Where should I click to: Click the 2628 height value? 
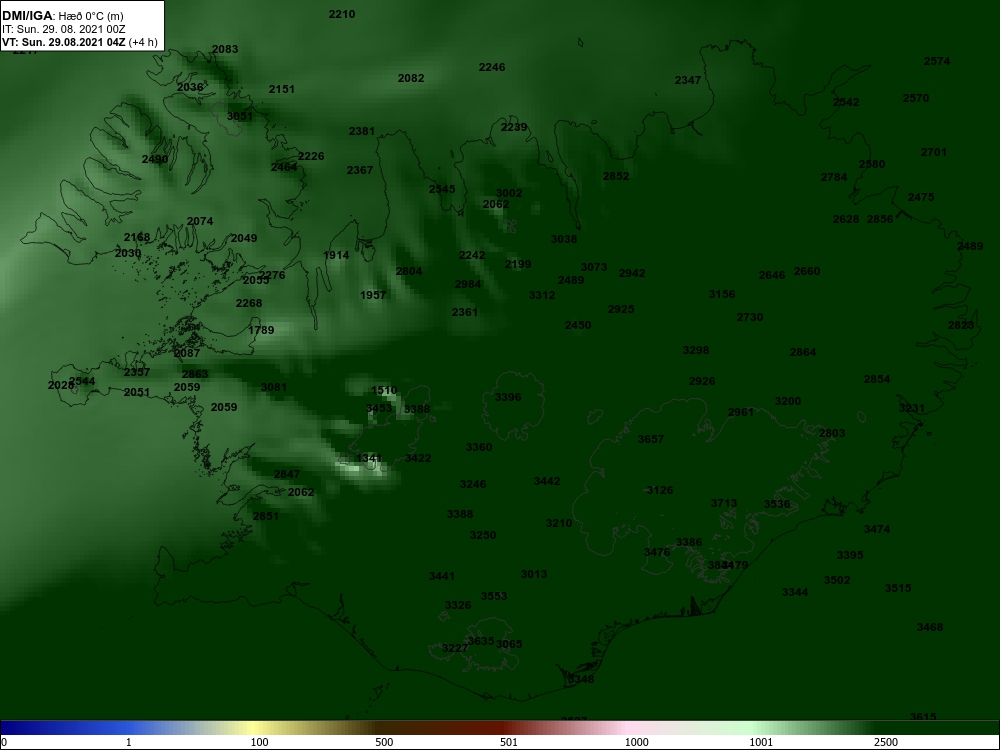[846, 219]
